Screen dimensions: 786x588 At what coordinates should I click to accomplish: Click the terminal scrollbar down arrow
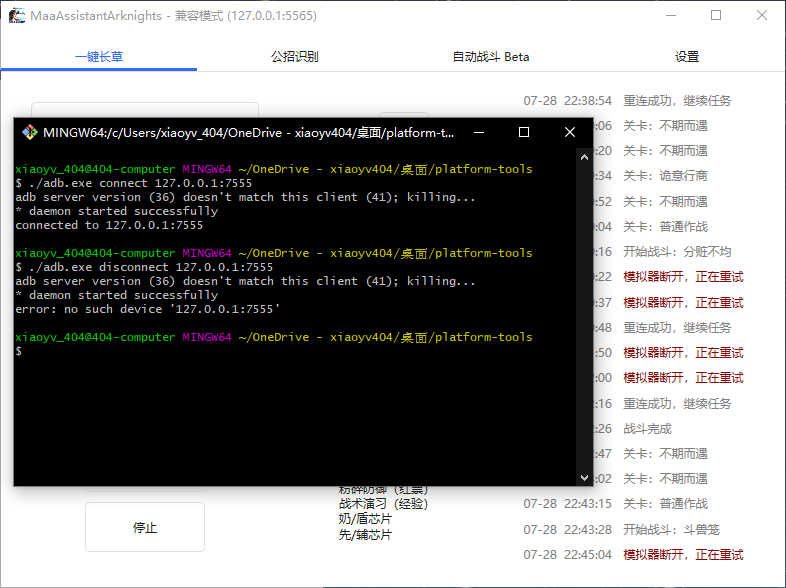(x=584, y=478)
